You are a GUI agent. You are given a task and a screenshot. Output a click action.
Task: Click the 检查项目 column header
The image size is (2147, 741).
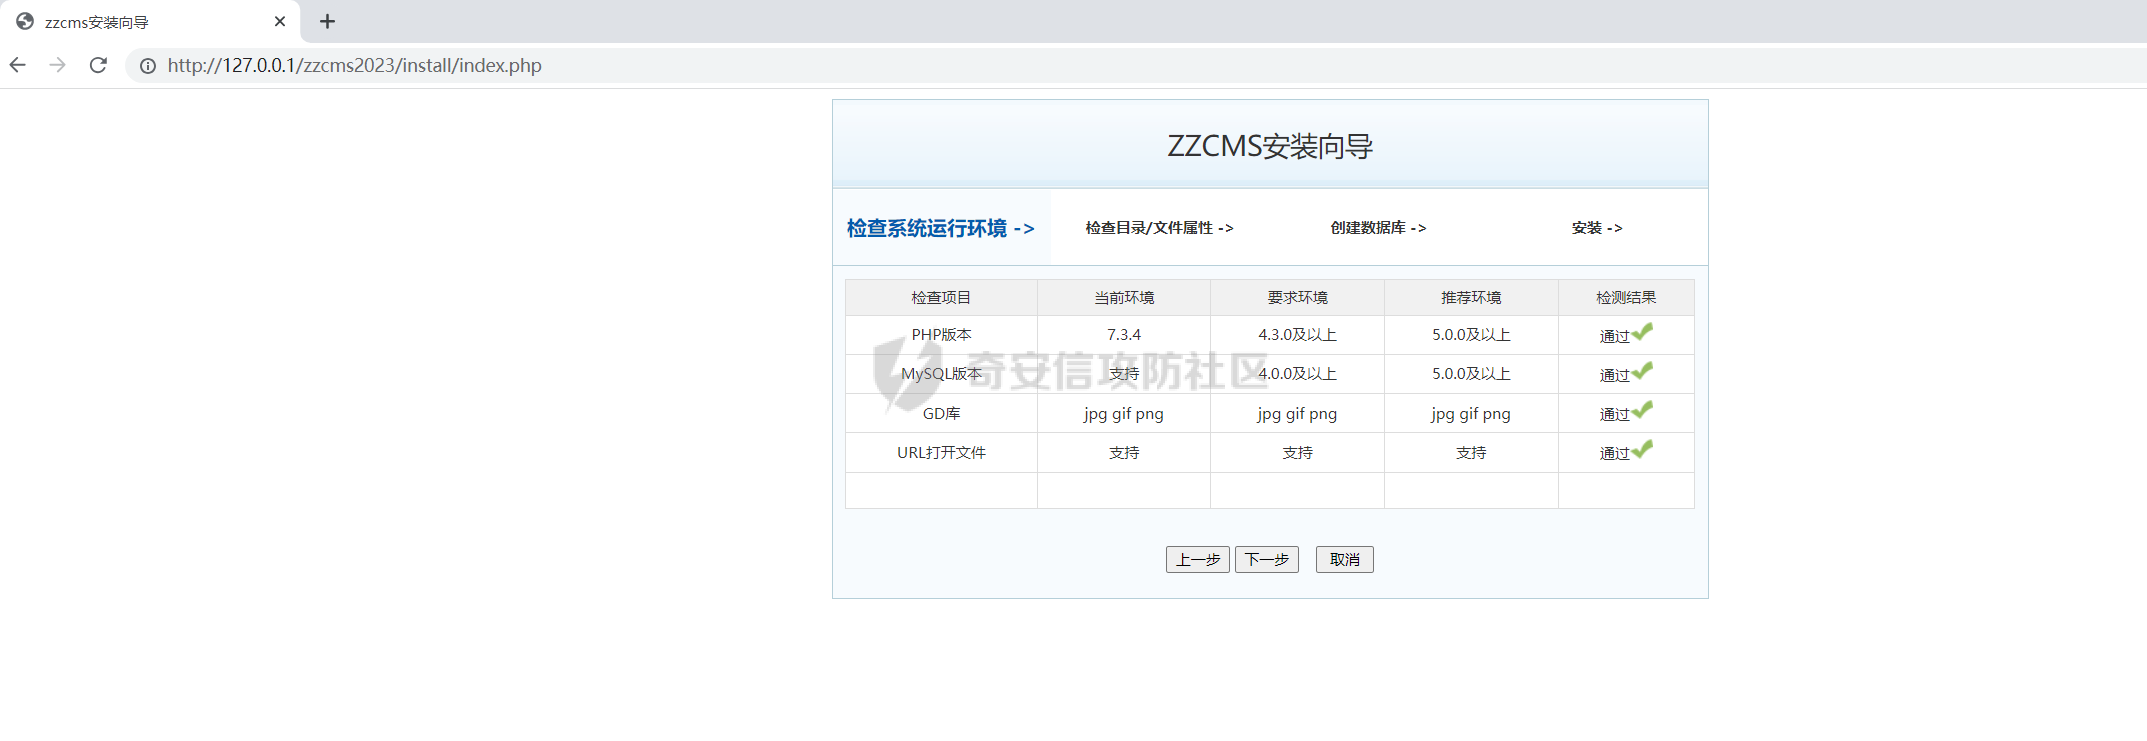coord(941,298)
